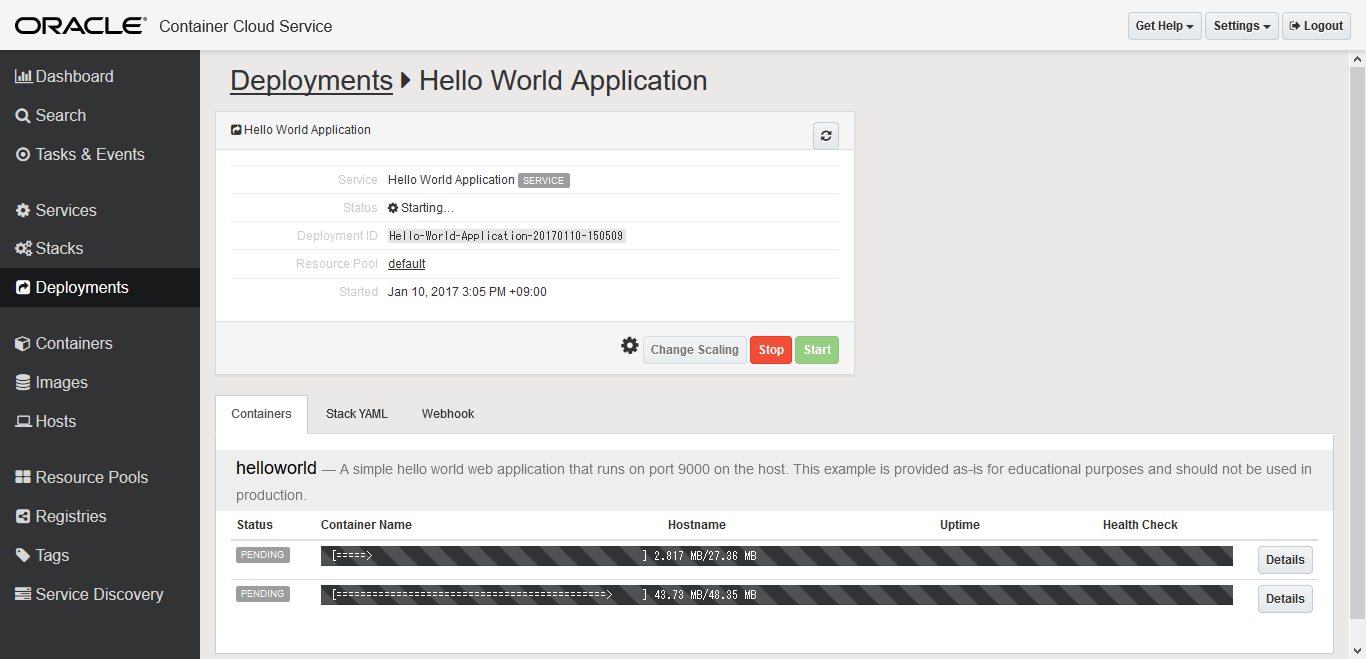The width and height of the screenshot is (1366, 659).
Task: Click the Oracle logo
Action: click(80, 26)
